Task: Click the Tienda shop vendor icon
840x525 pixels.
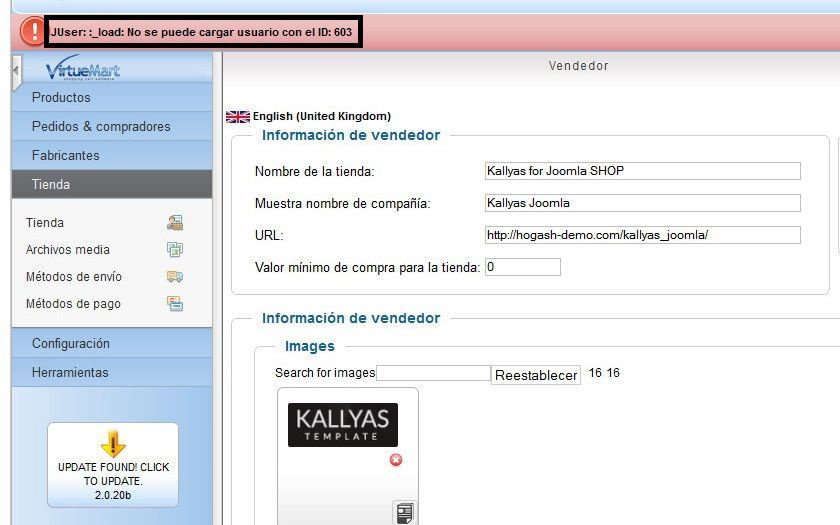Action: (175, 222)
